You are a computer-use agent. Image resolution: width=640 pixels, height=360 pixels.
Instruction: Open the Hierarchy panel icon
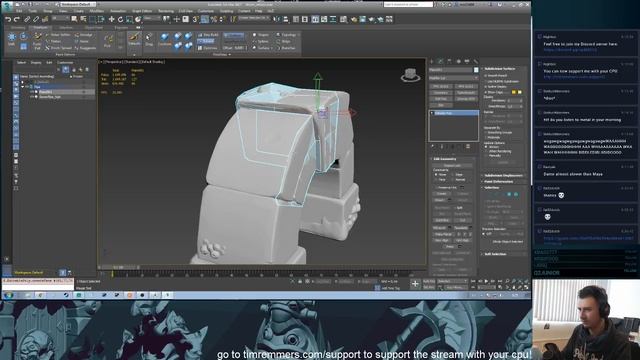[449, 61]
